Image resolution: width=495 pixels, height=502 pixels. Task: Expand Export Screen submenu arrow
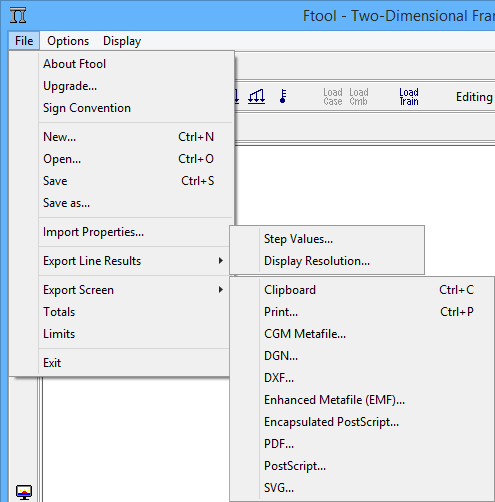point(221,290)
